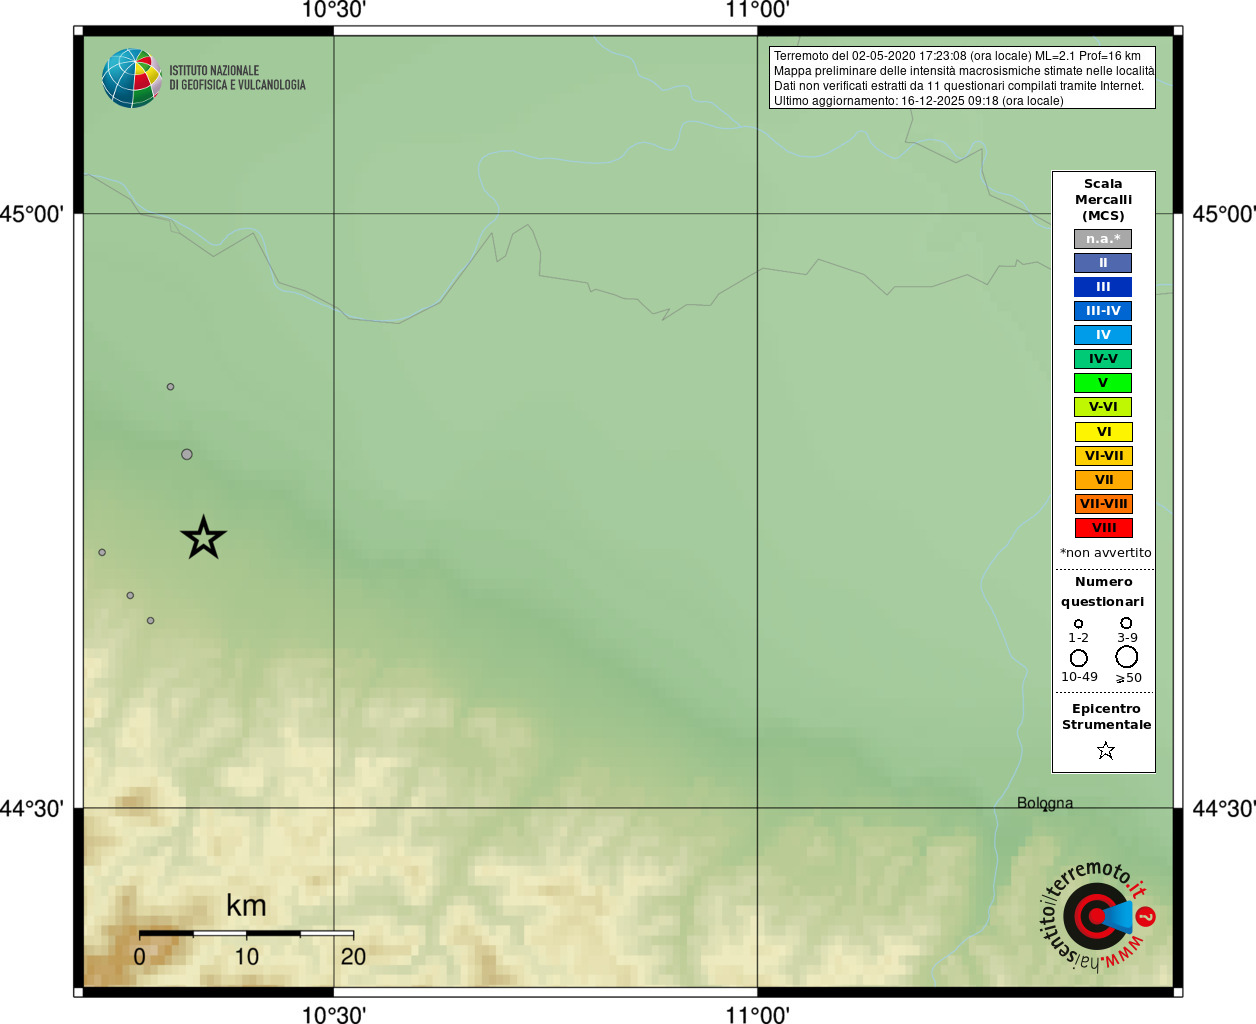This screenshot has height=1024, width=1256.
Task: Click the Bologna label
Action: point(1045,803)
